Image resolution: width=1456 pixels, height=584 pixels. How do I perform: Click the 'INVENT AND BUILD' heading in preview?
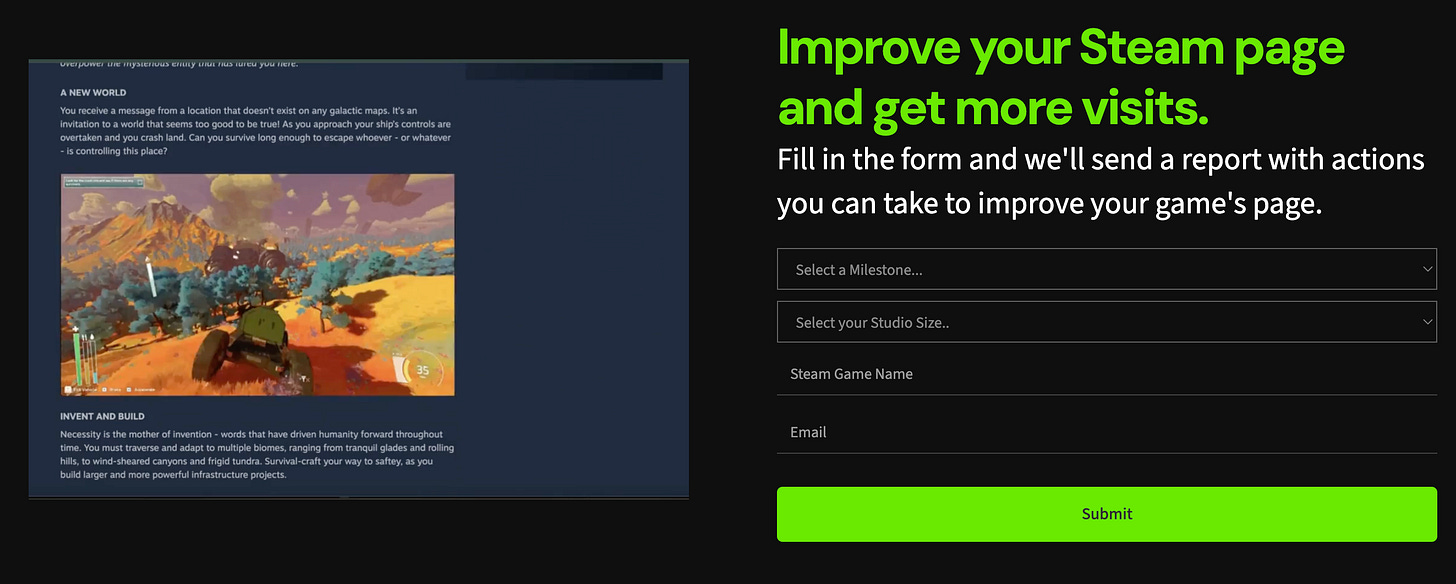pyautogui.click(x=102, y=416)
